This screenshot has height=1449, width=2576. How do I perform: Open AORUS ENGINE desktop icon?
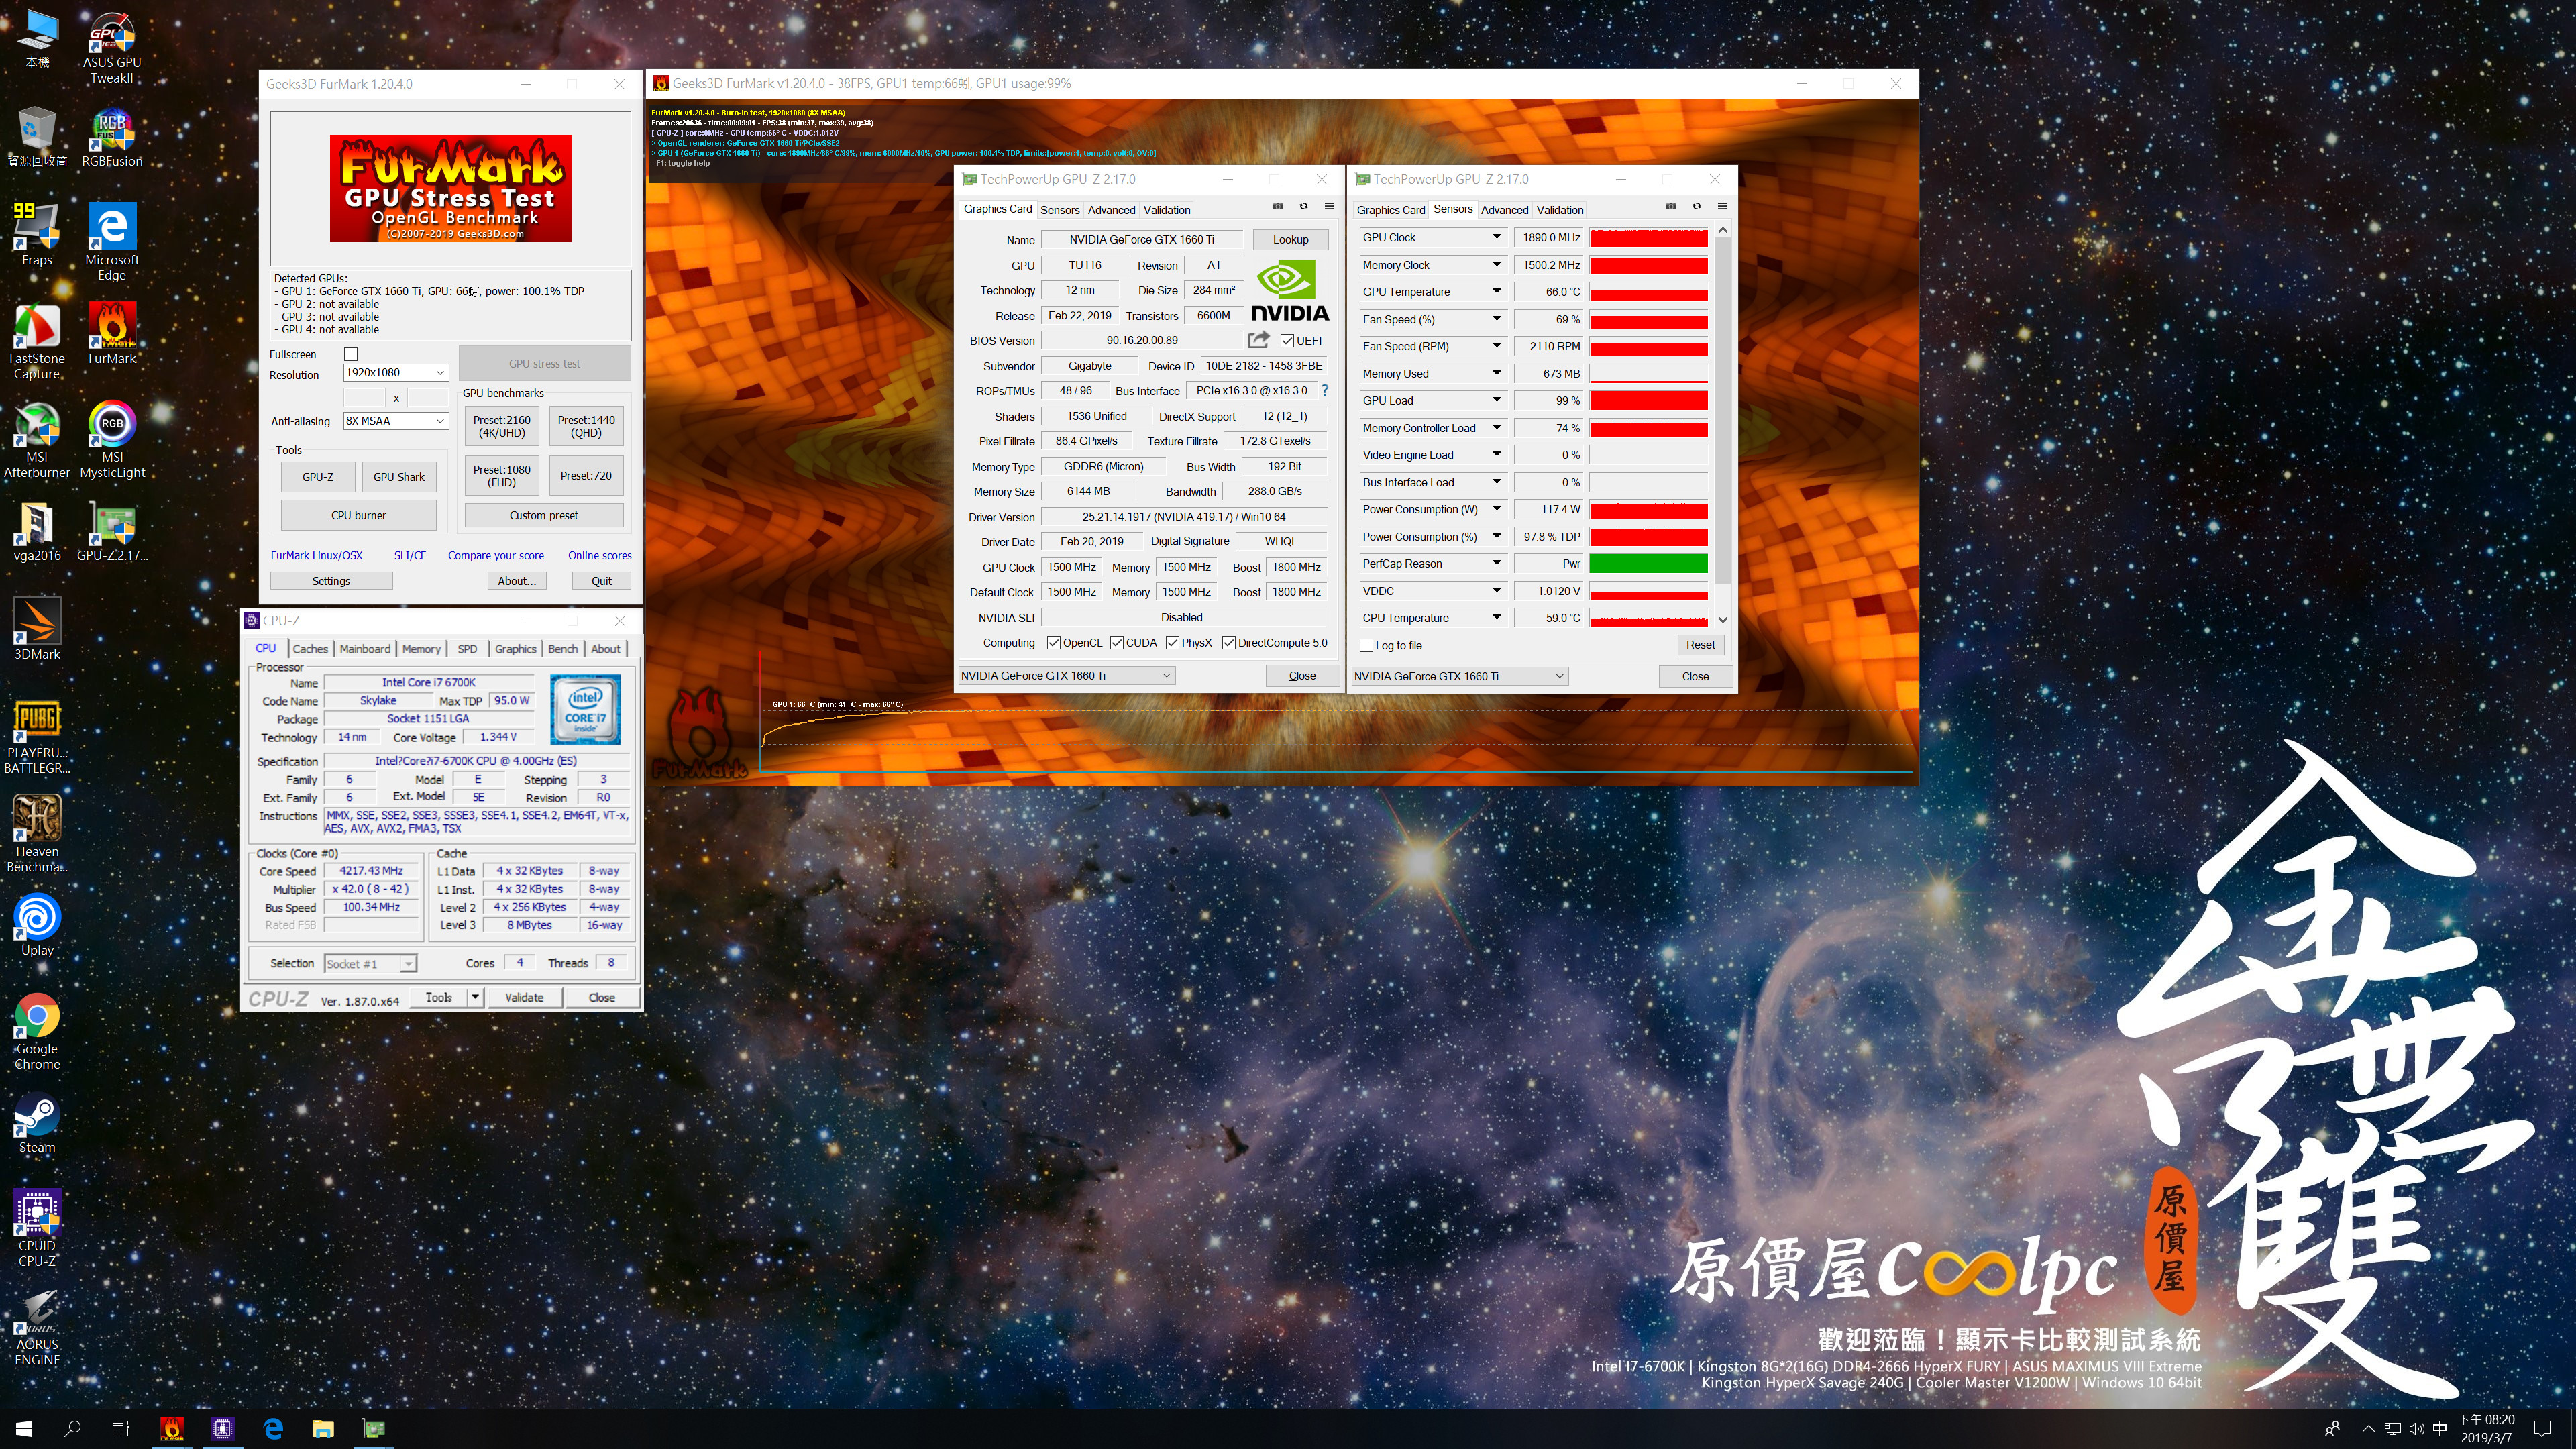tap(37, 1327)
